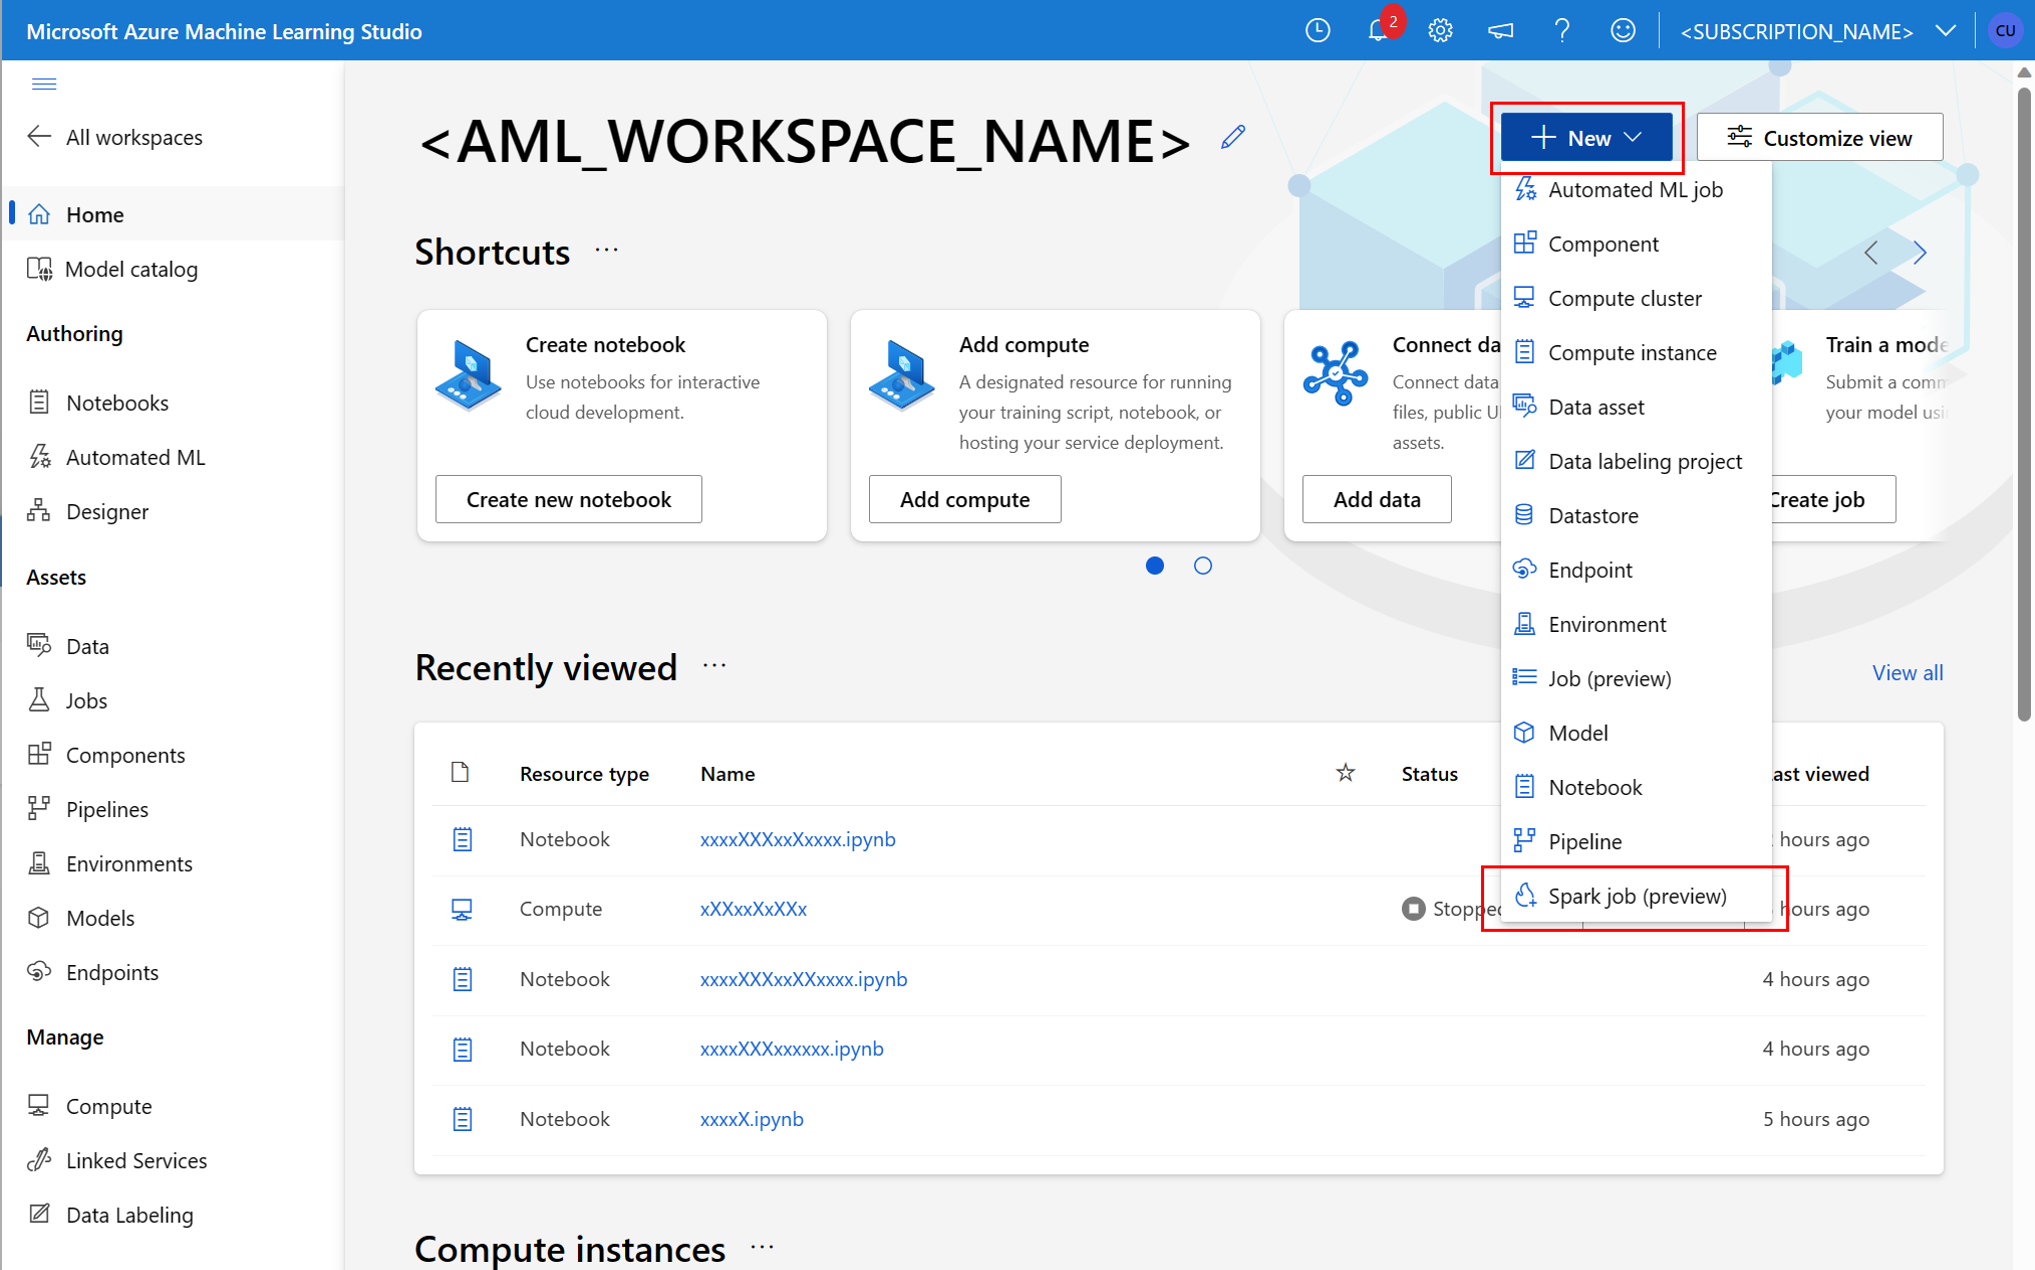This screenshot has height=1270, width=2035.
Task: Select the Notebooks sidebar menu item
Action: [116, 402]
